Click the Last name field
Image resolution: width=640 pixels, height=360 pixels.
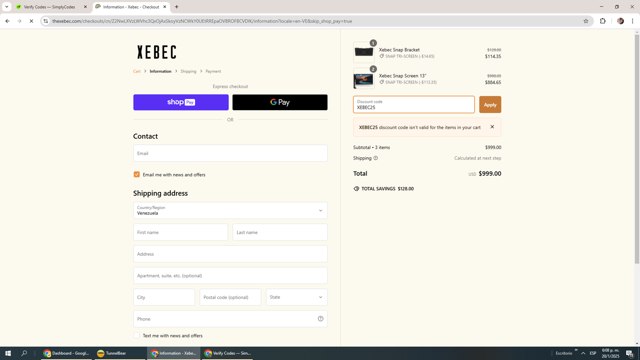click(280, 232)
